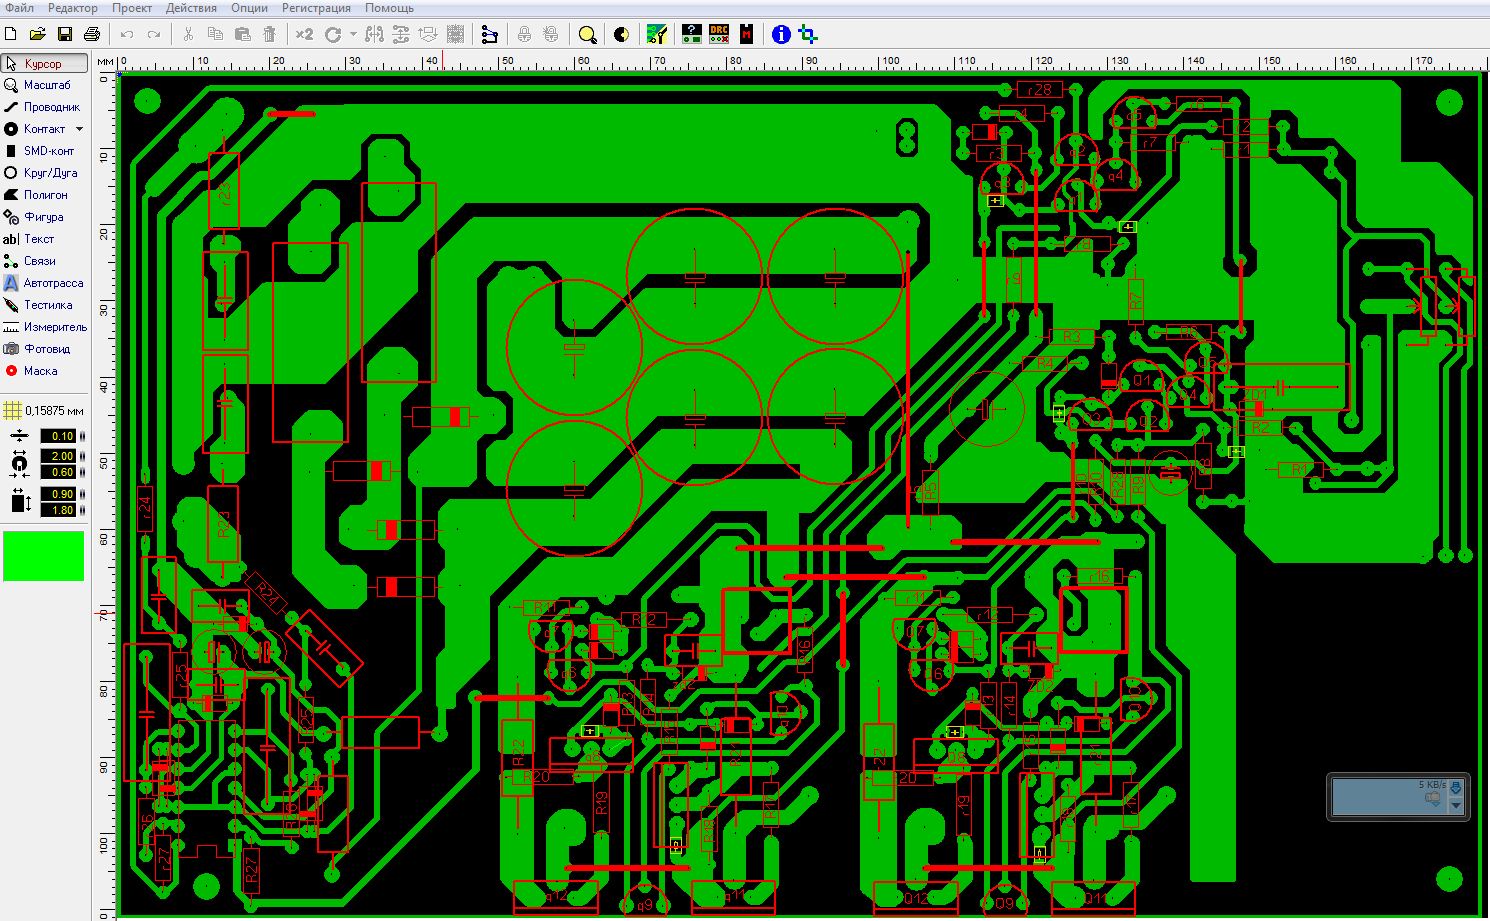This screenshot has width=1490, height=921.
Task: Open the selector panel icon with question mark
Action: (x=691, y=34)
